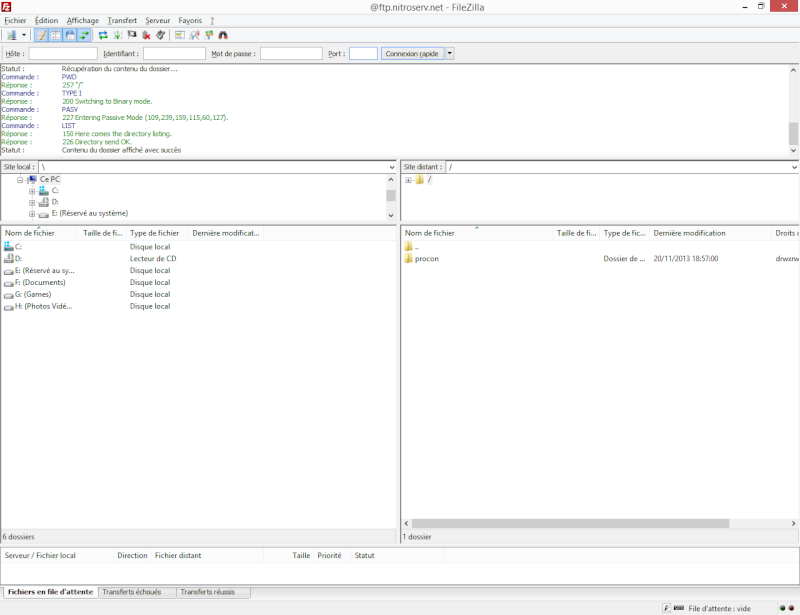Screen dimensions: 800x615
Task: Click the FileZilla app icon in title bar
Action: coord(6,7)
